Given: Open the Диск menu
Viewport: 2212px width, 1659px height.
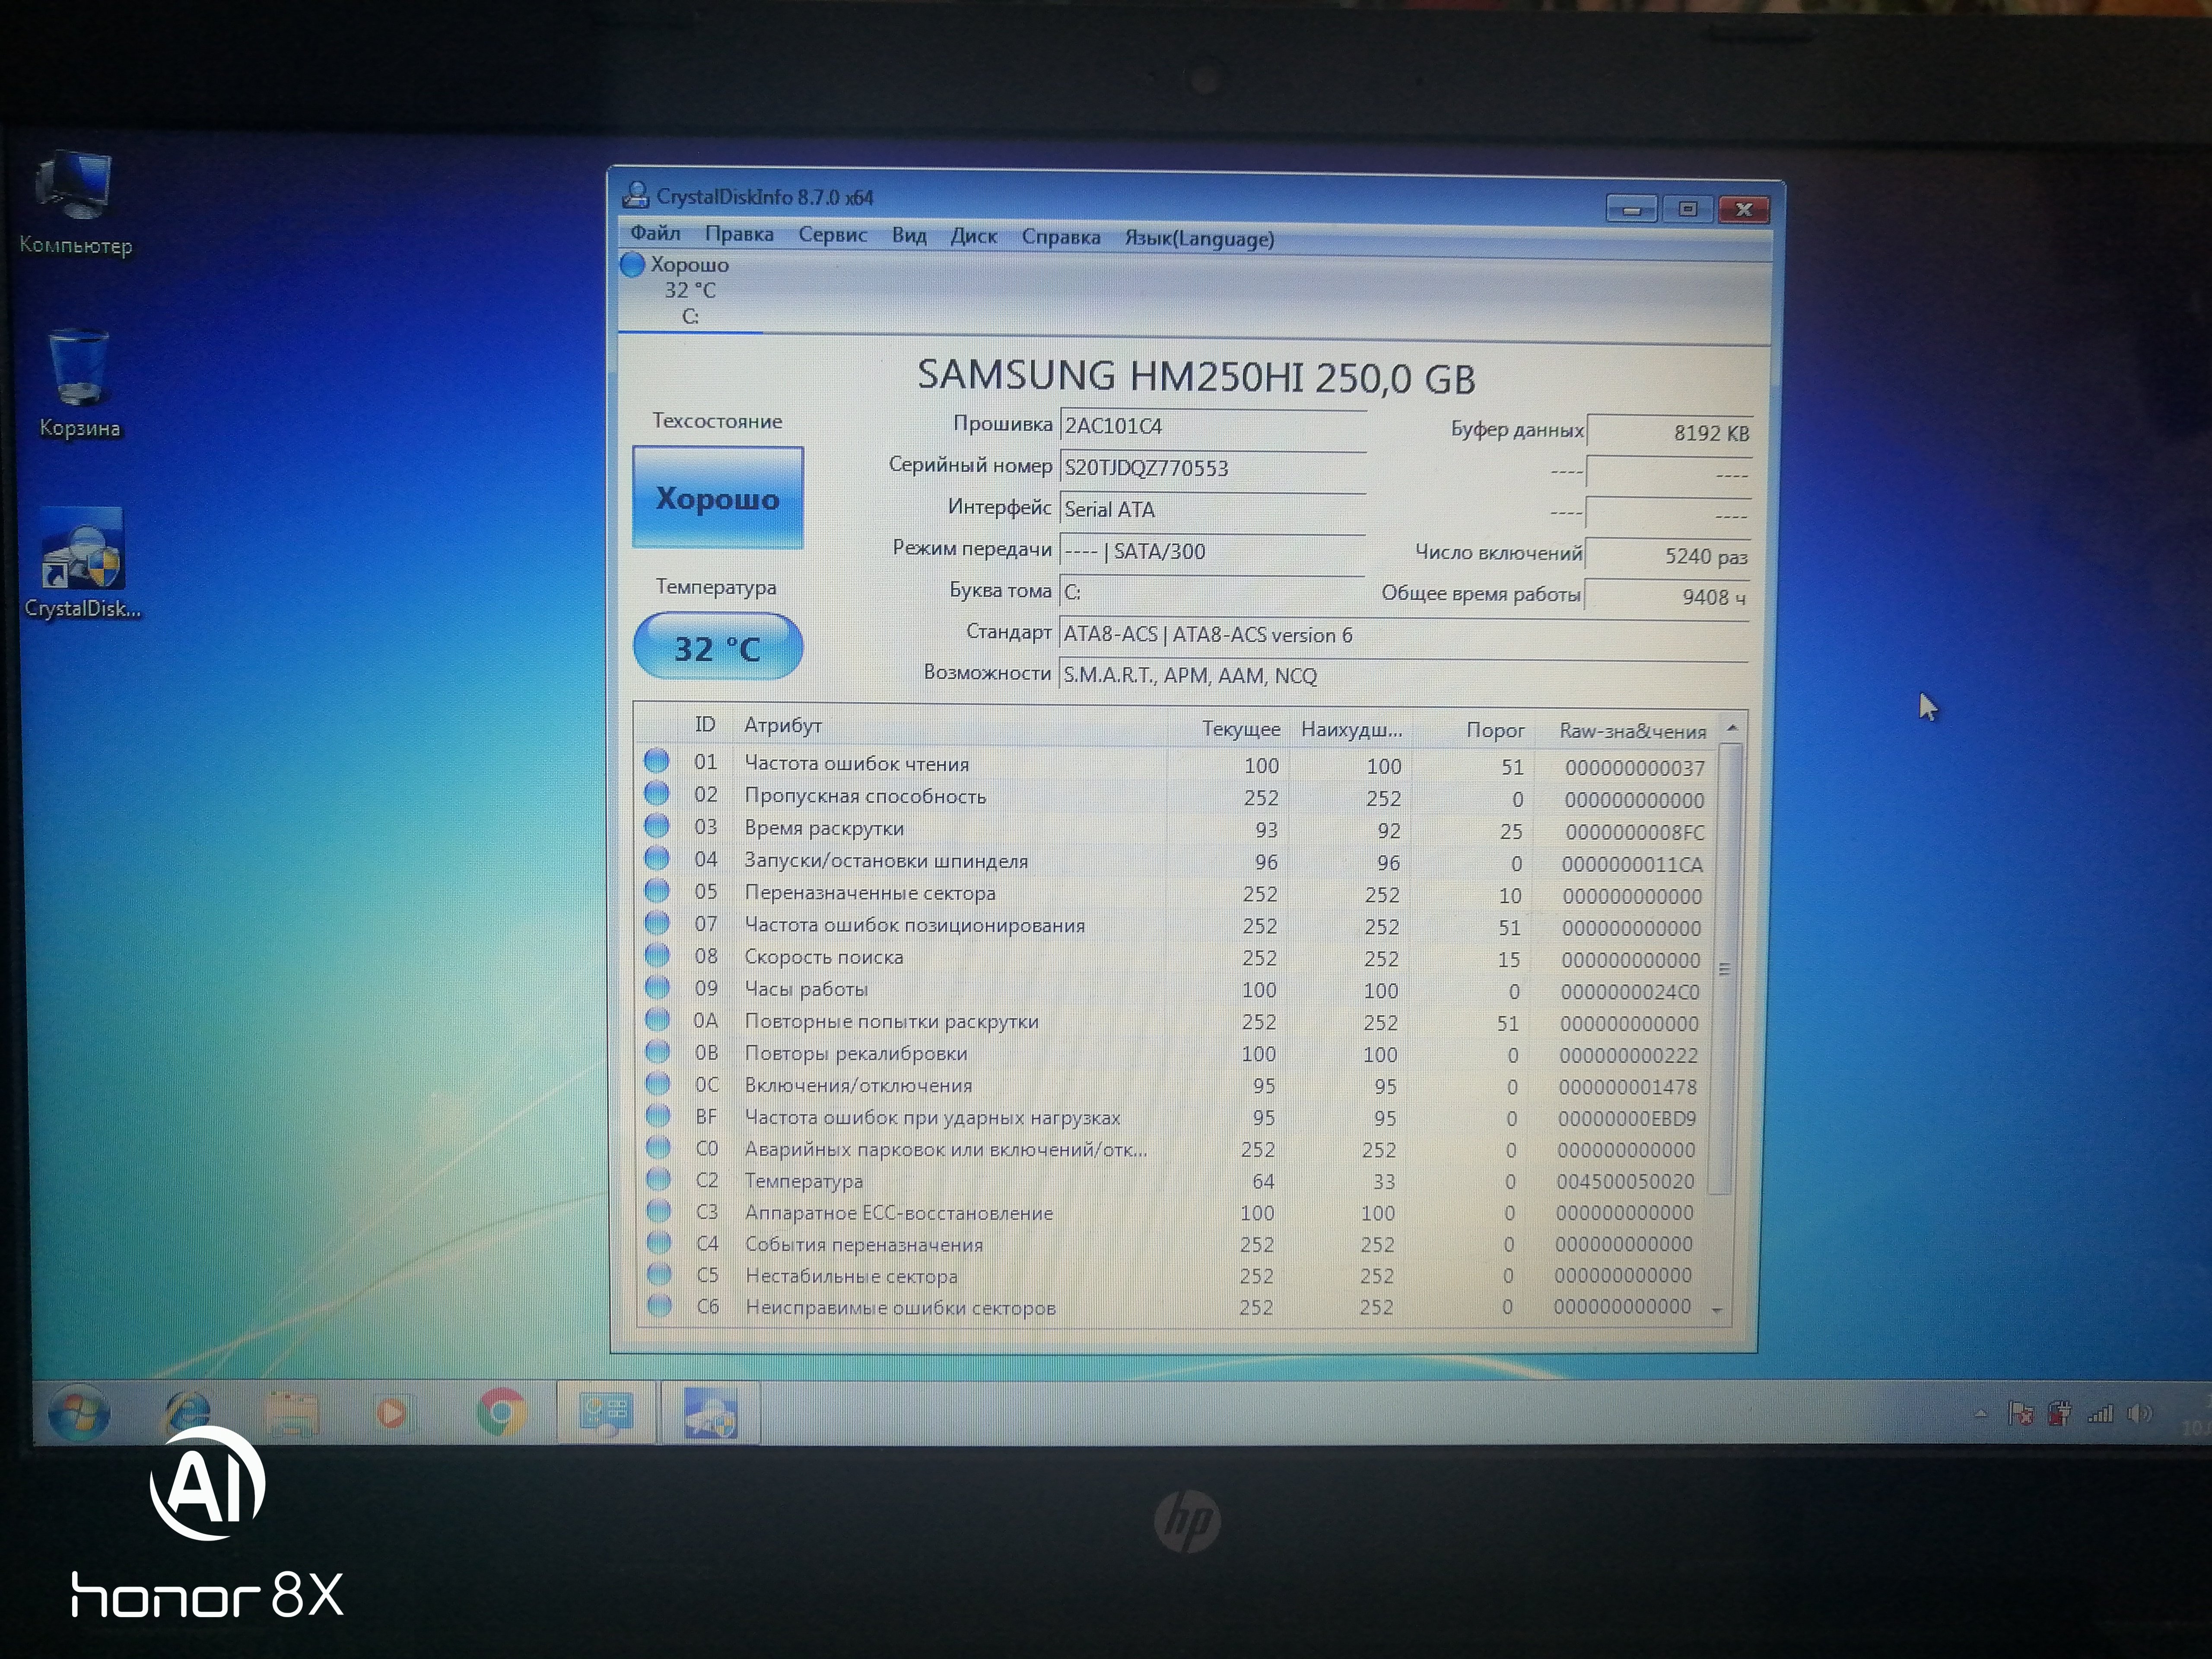Looking at the screenshot, I should click(973, 237).
